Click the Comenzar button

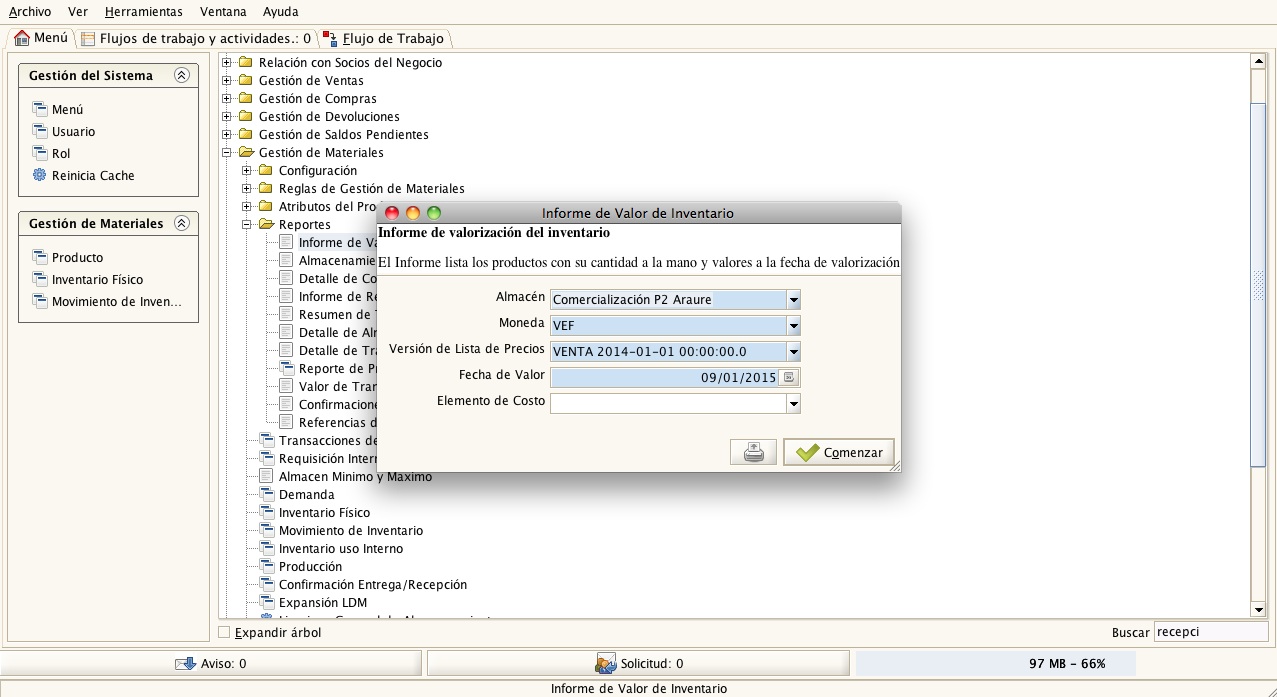click(839, 452)
